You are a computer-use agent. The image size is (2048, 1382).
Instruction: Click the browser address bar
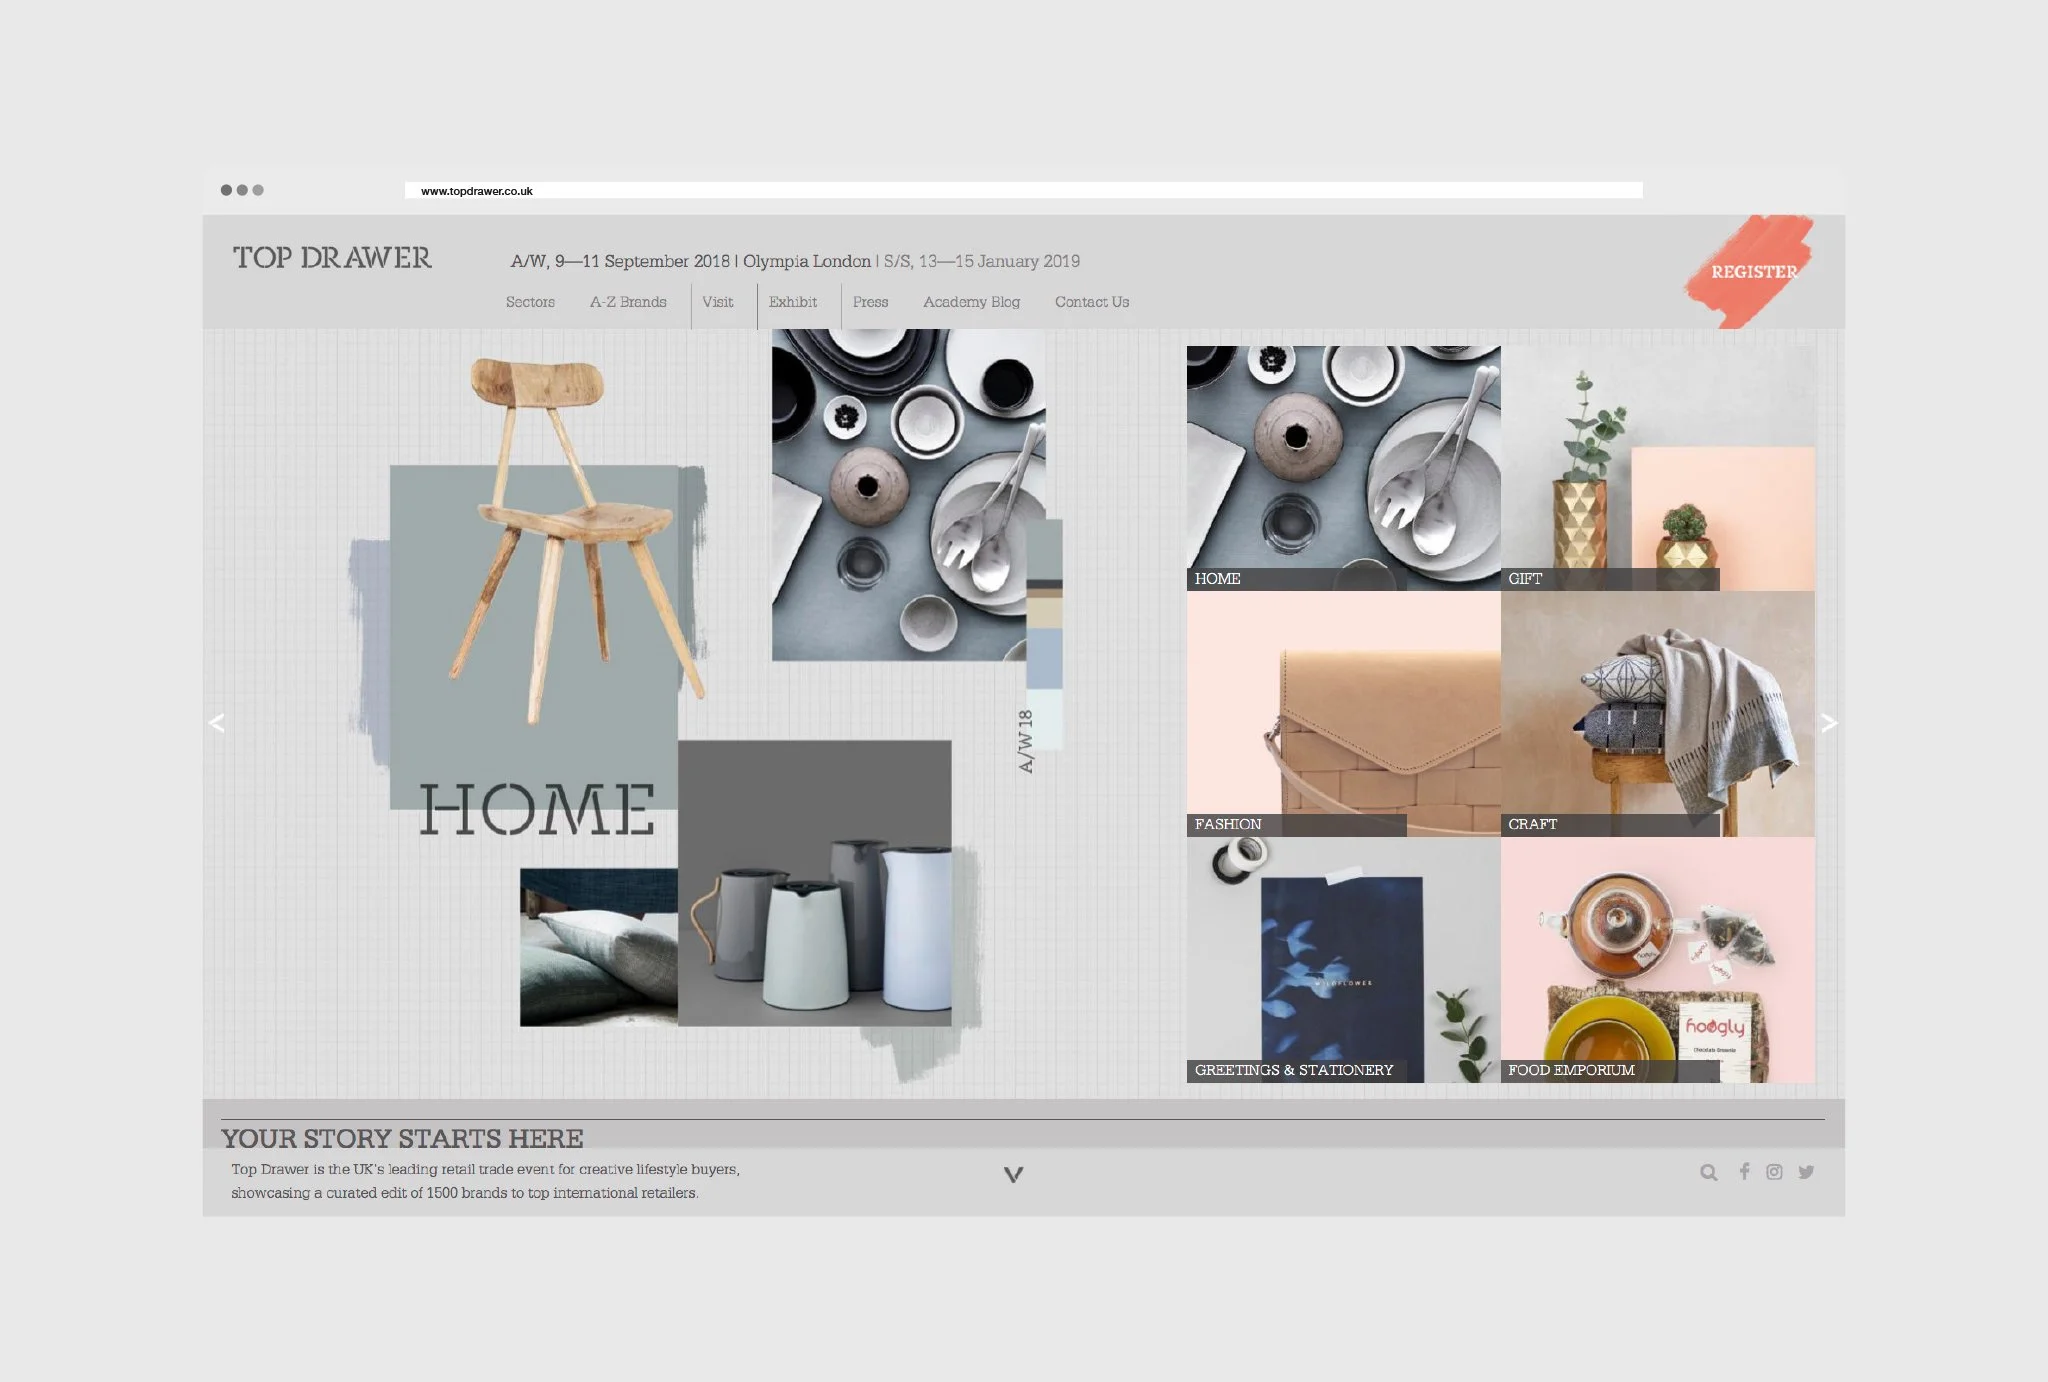1022,190
